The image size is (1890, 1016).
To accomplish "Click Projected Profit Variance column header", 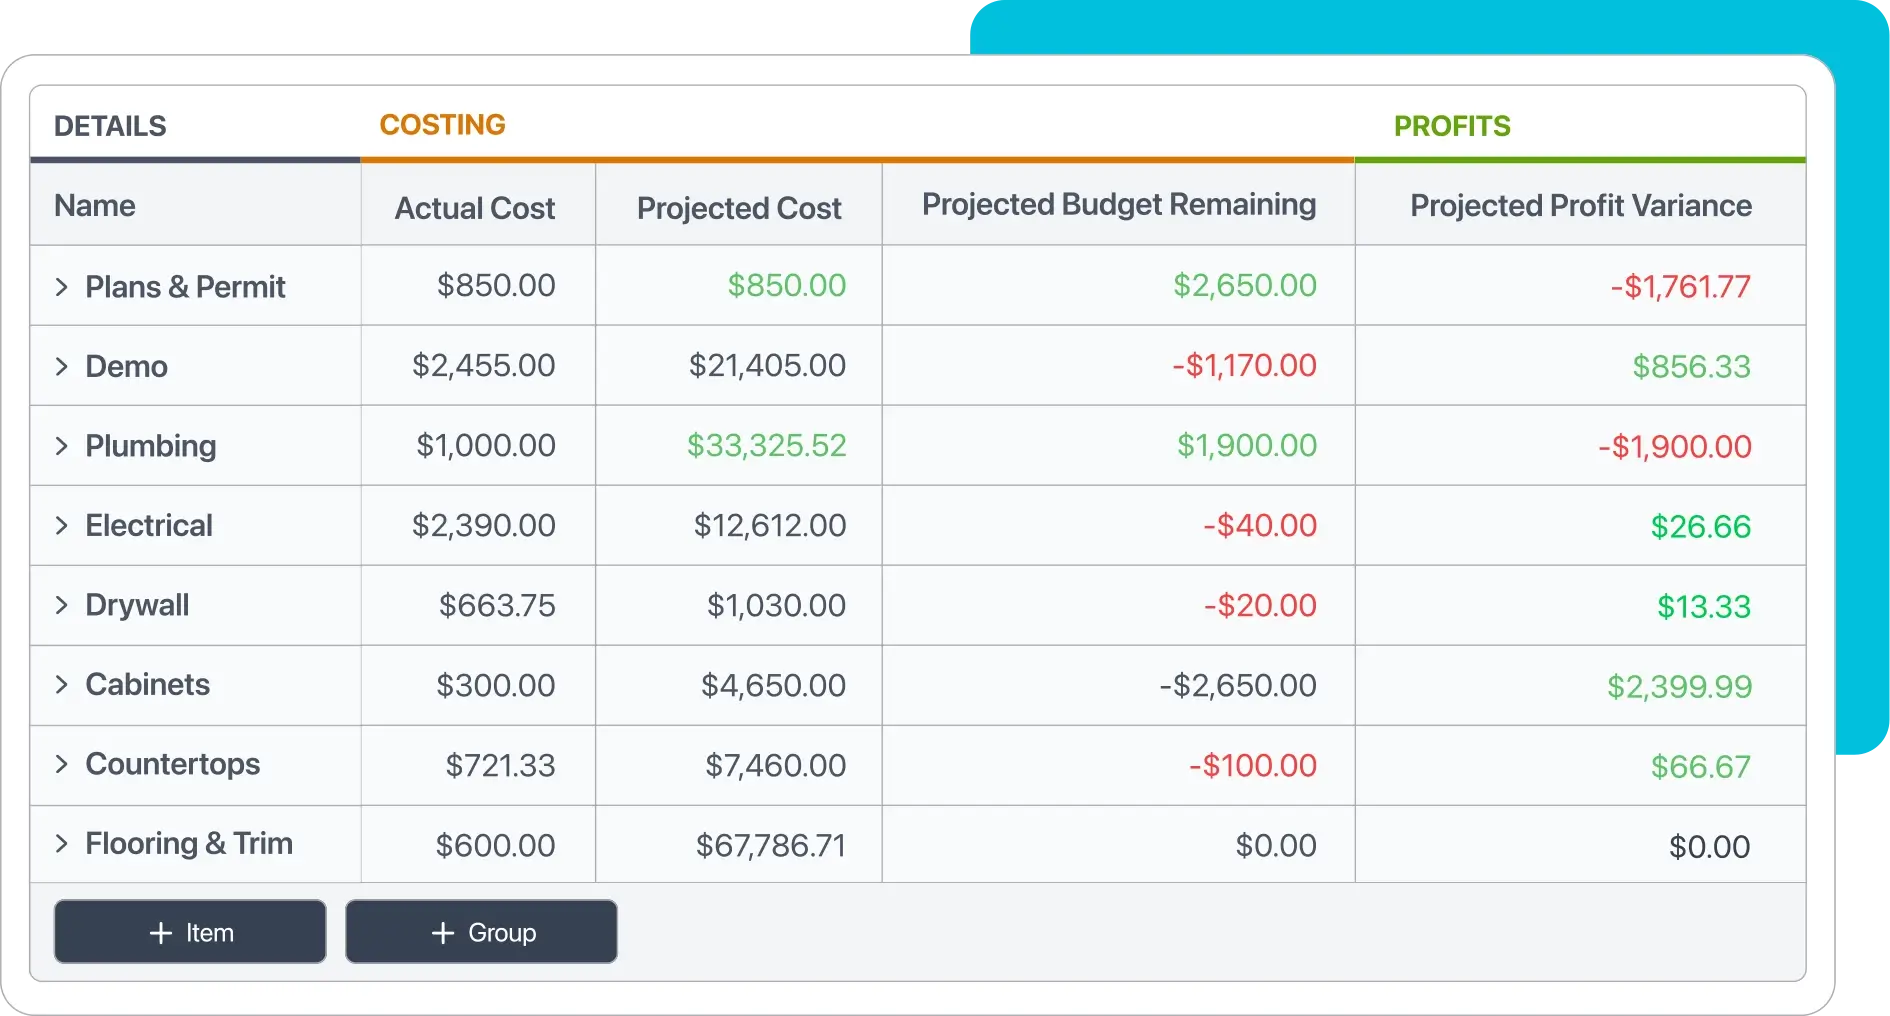I will pos(1580,206).
